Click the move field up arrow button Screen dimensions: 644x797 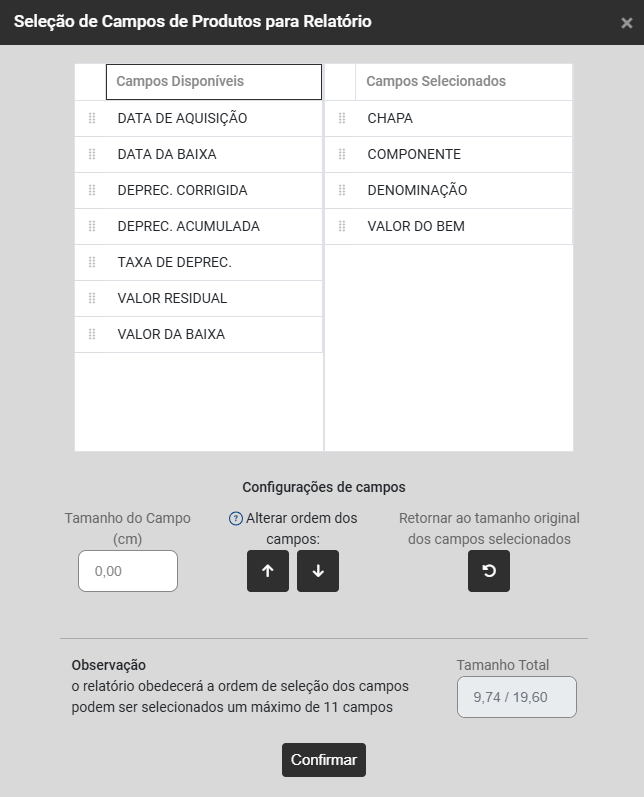pos(268,571)
